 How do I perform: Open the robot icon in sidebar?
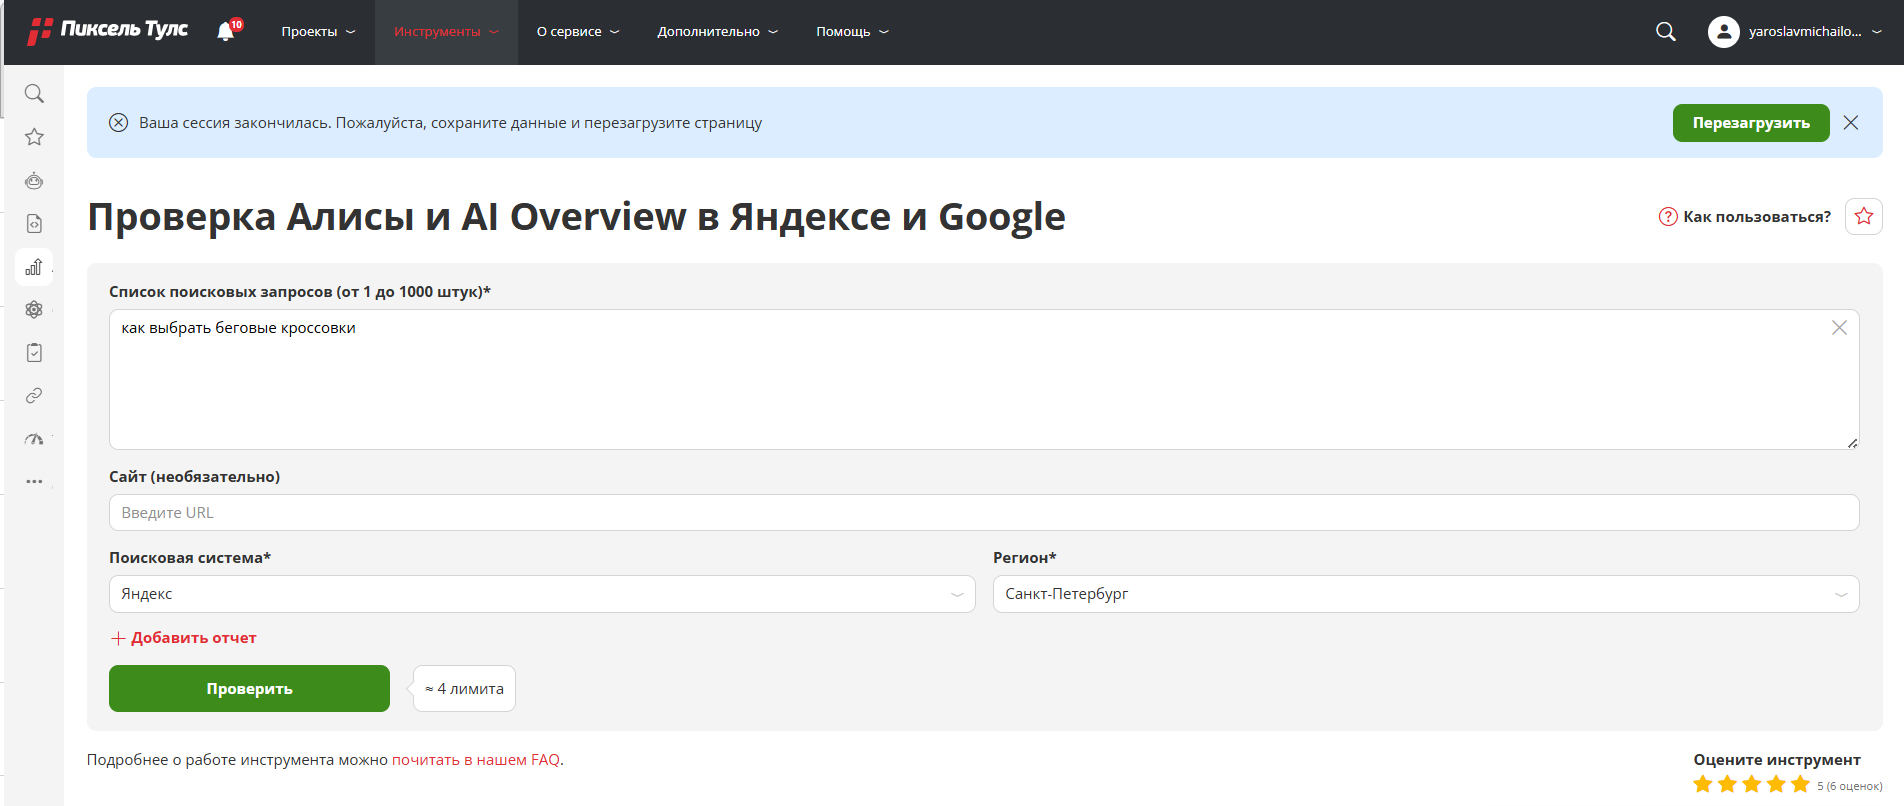pyautogui.click(x=34, y=181)
